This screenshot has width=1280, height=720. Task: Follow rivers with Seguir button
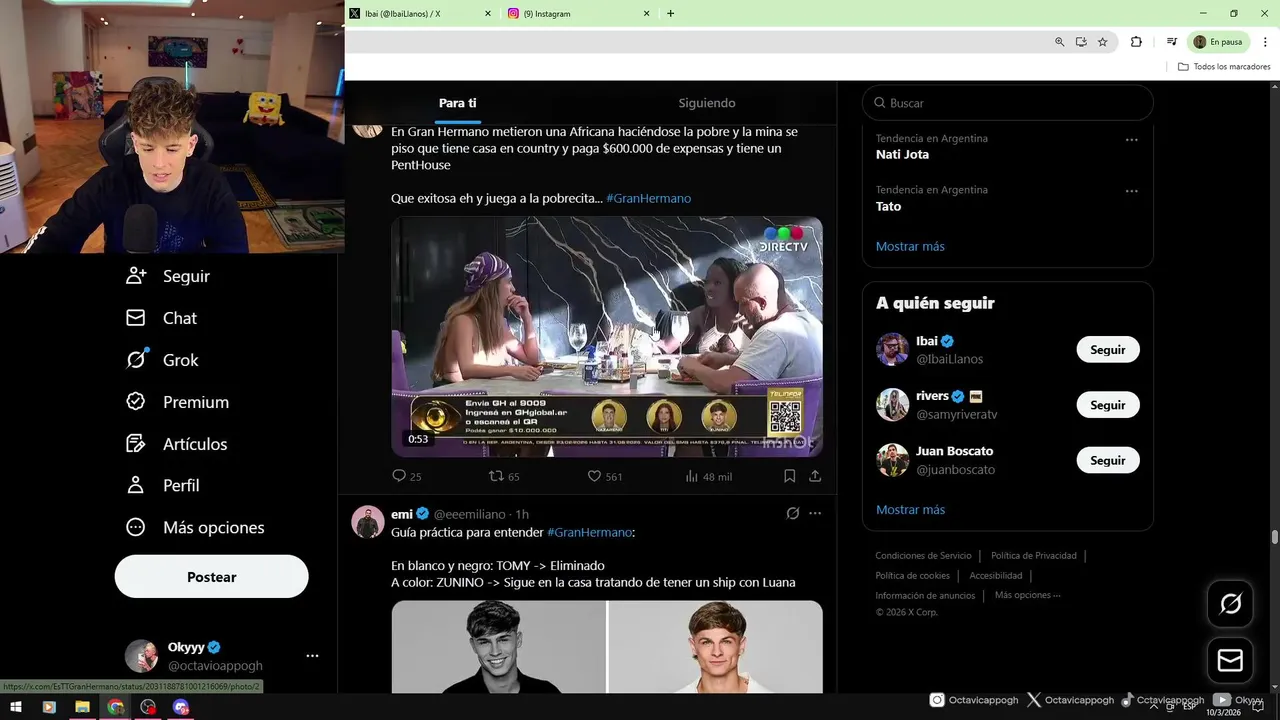click(x=1108, y=405)
